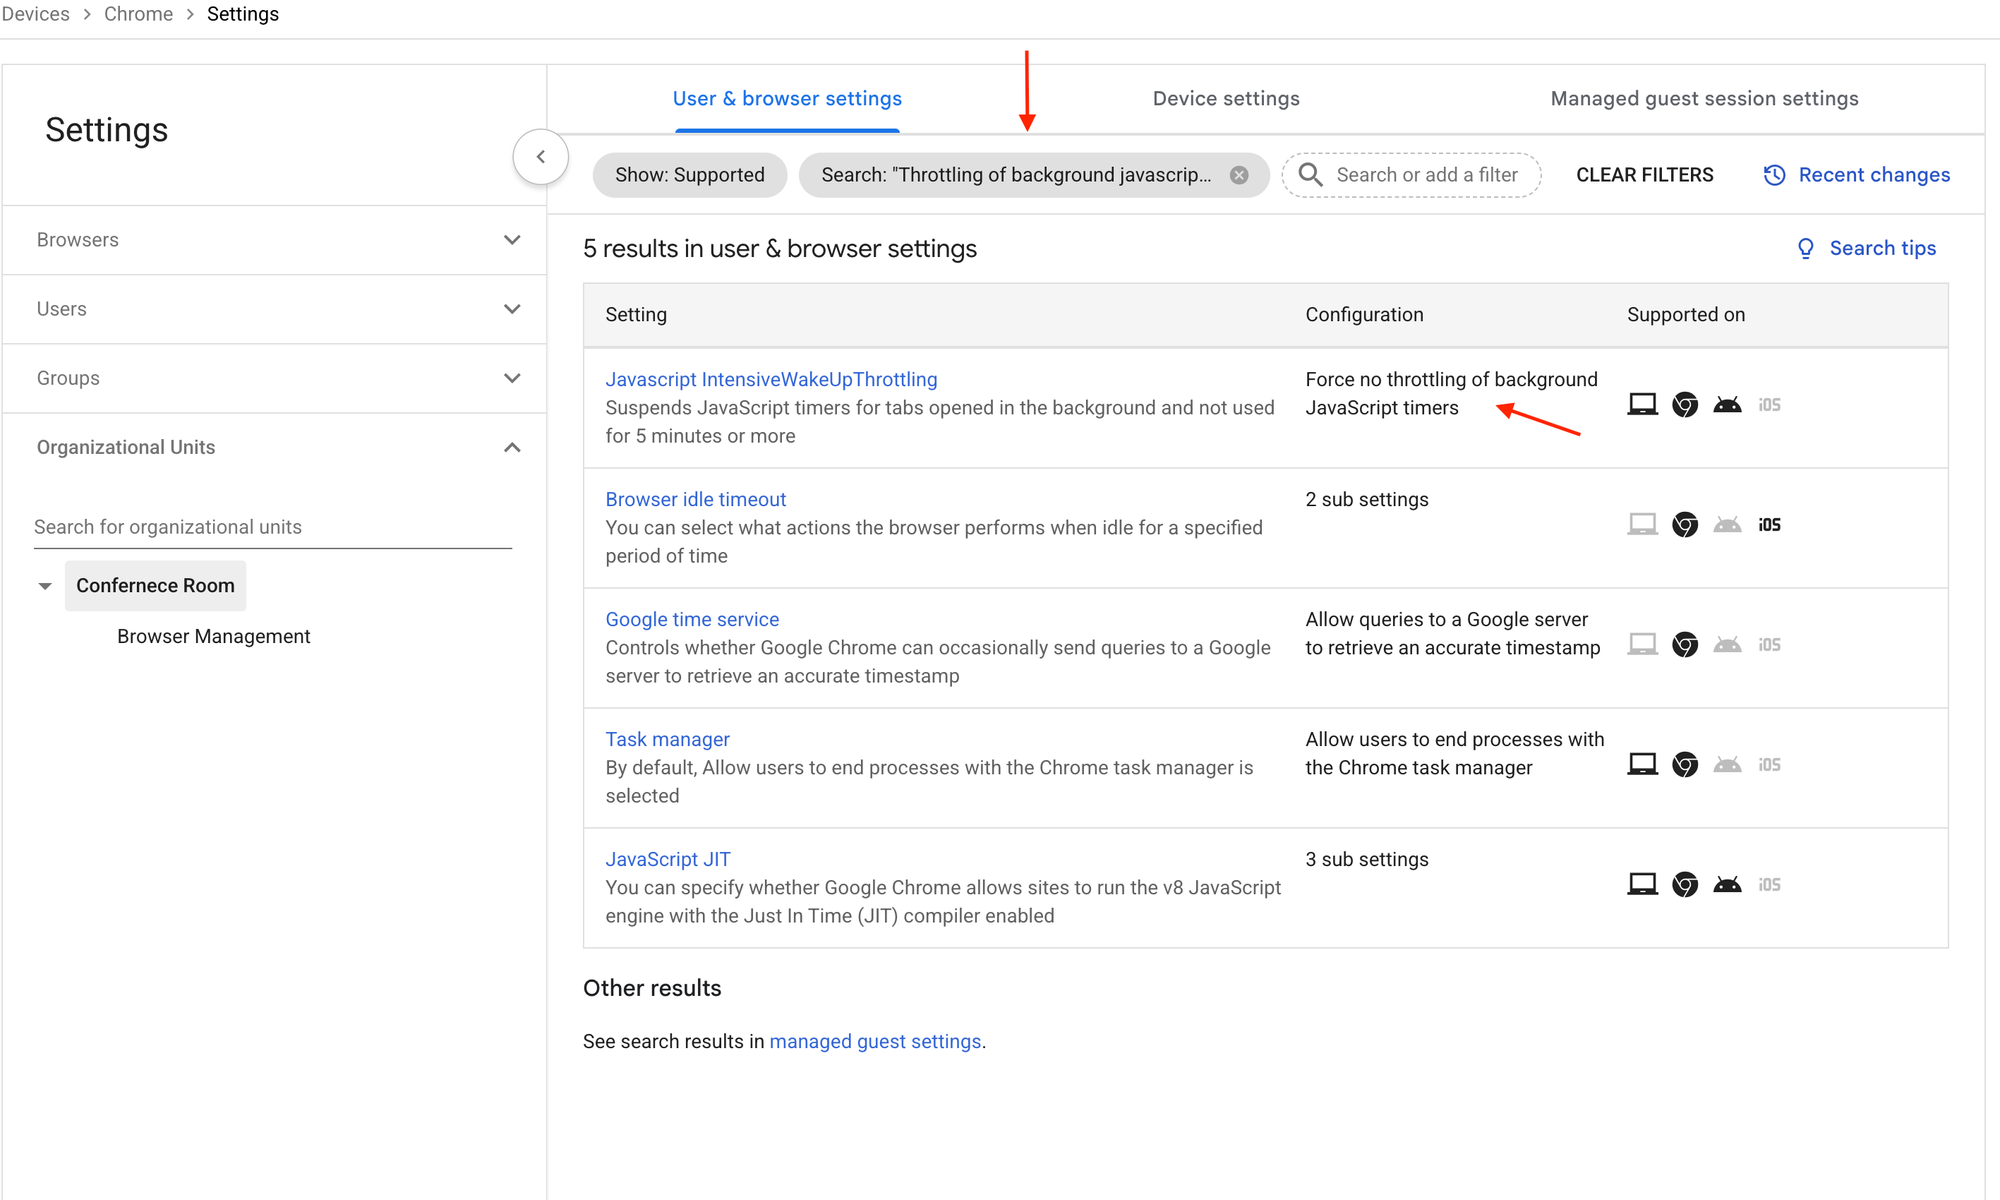Viewport: 2000px width, 1200px height.
Task: Expand the Users section
Action: [x=275, y=309]
